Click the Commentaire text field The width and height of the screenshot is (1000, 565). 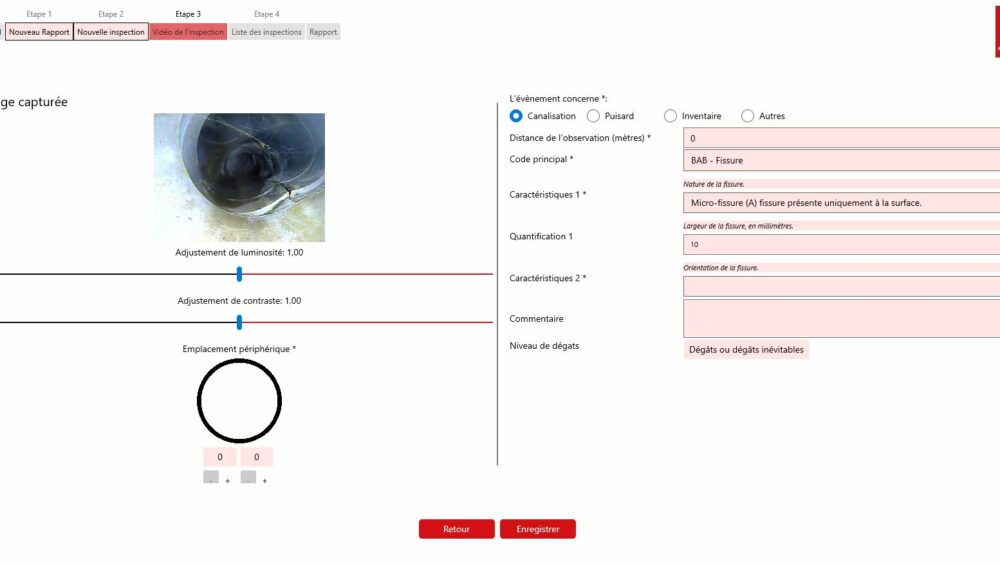[840, 319]
